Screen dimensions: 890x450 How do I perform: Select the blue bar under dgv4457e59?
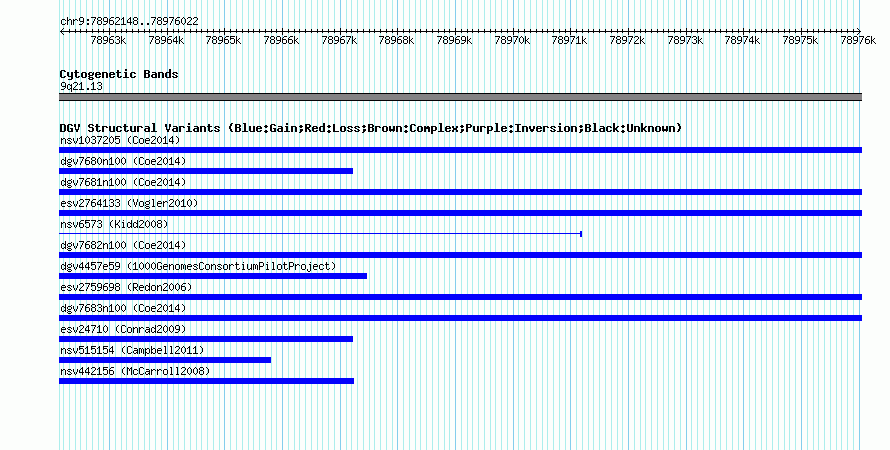coord(213,276)
